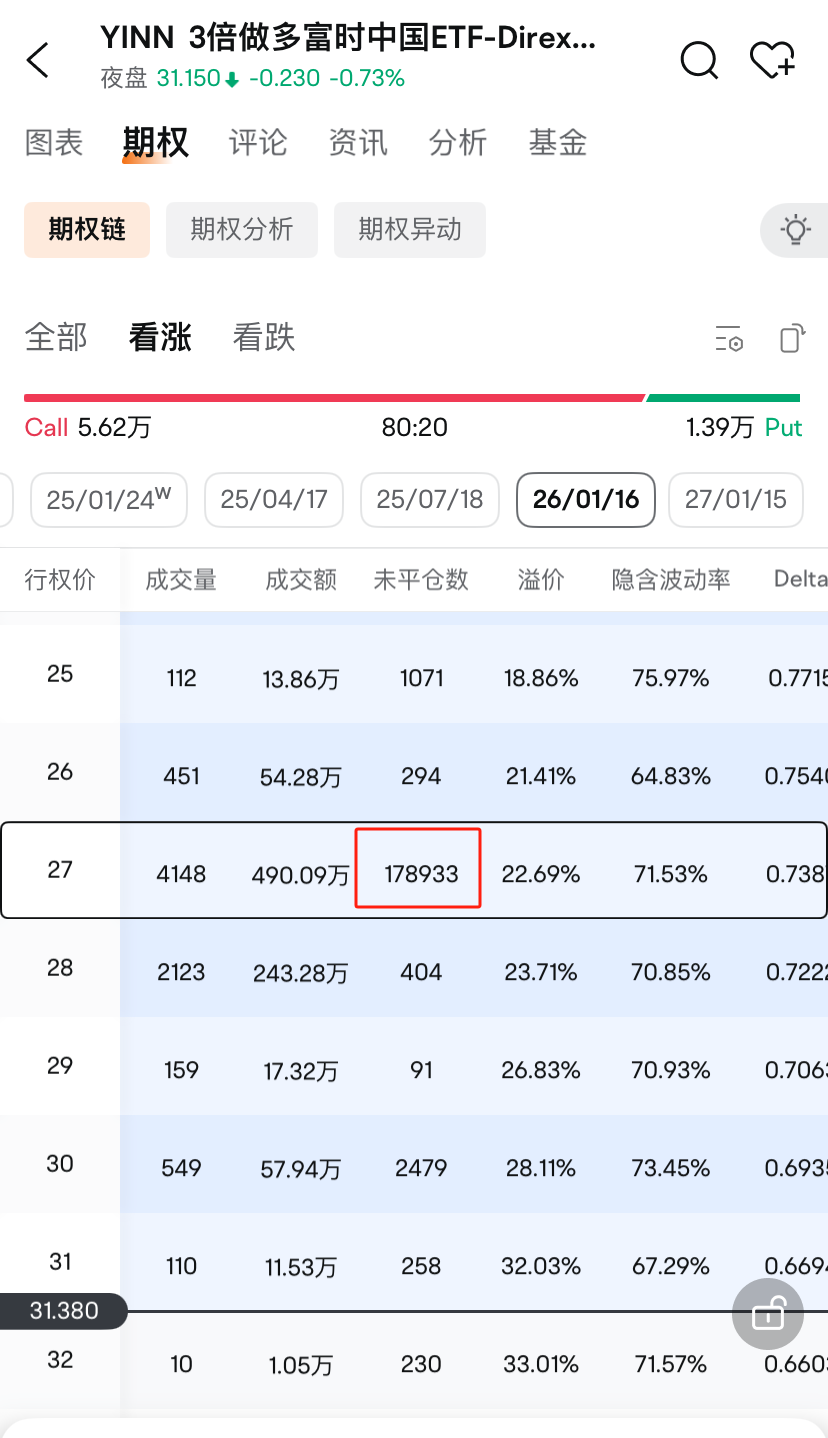Viewport: 828px width, 1438px height.
Task: Open the 资讯 tab
Action: point(357,143)
